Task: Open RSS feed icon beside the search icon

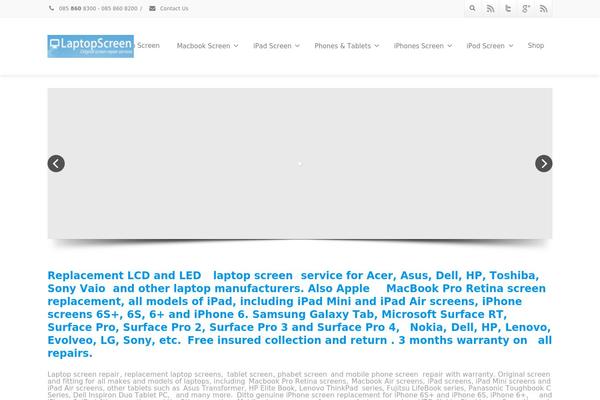Action: pyautogui.click(x=490, y=8)
